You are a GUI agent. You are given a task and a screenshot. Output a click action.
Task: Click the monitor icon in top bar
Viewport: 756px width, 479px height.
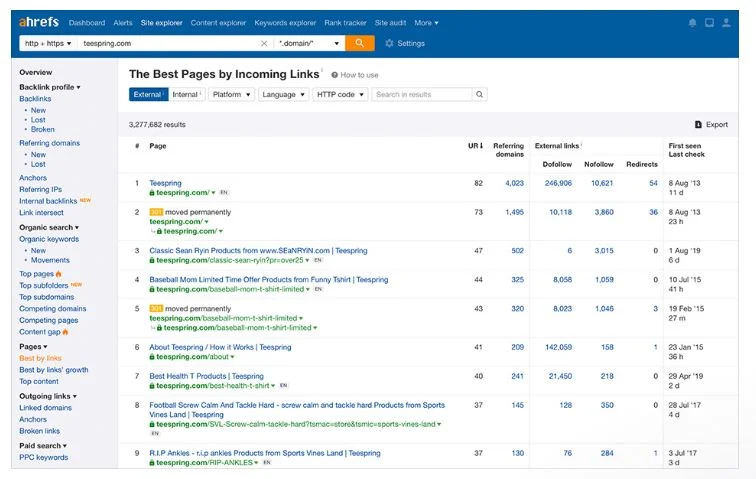pyautogui.click(x=709, y=23)
